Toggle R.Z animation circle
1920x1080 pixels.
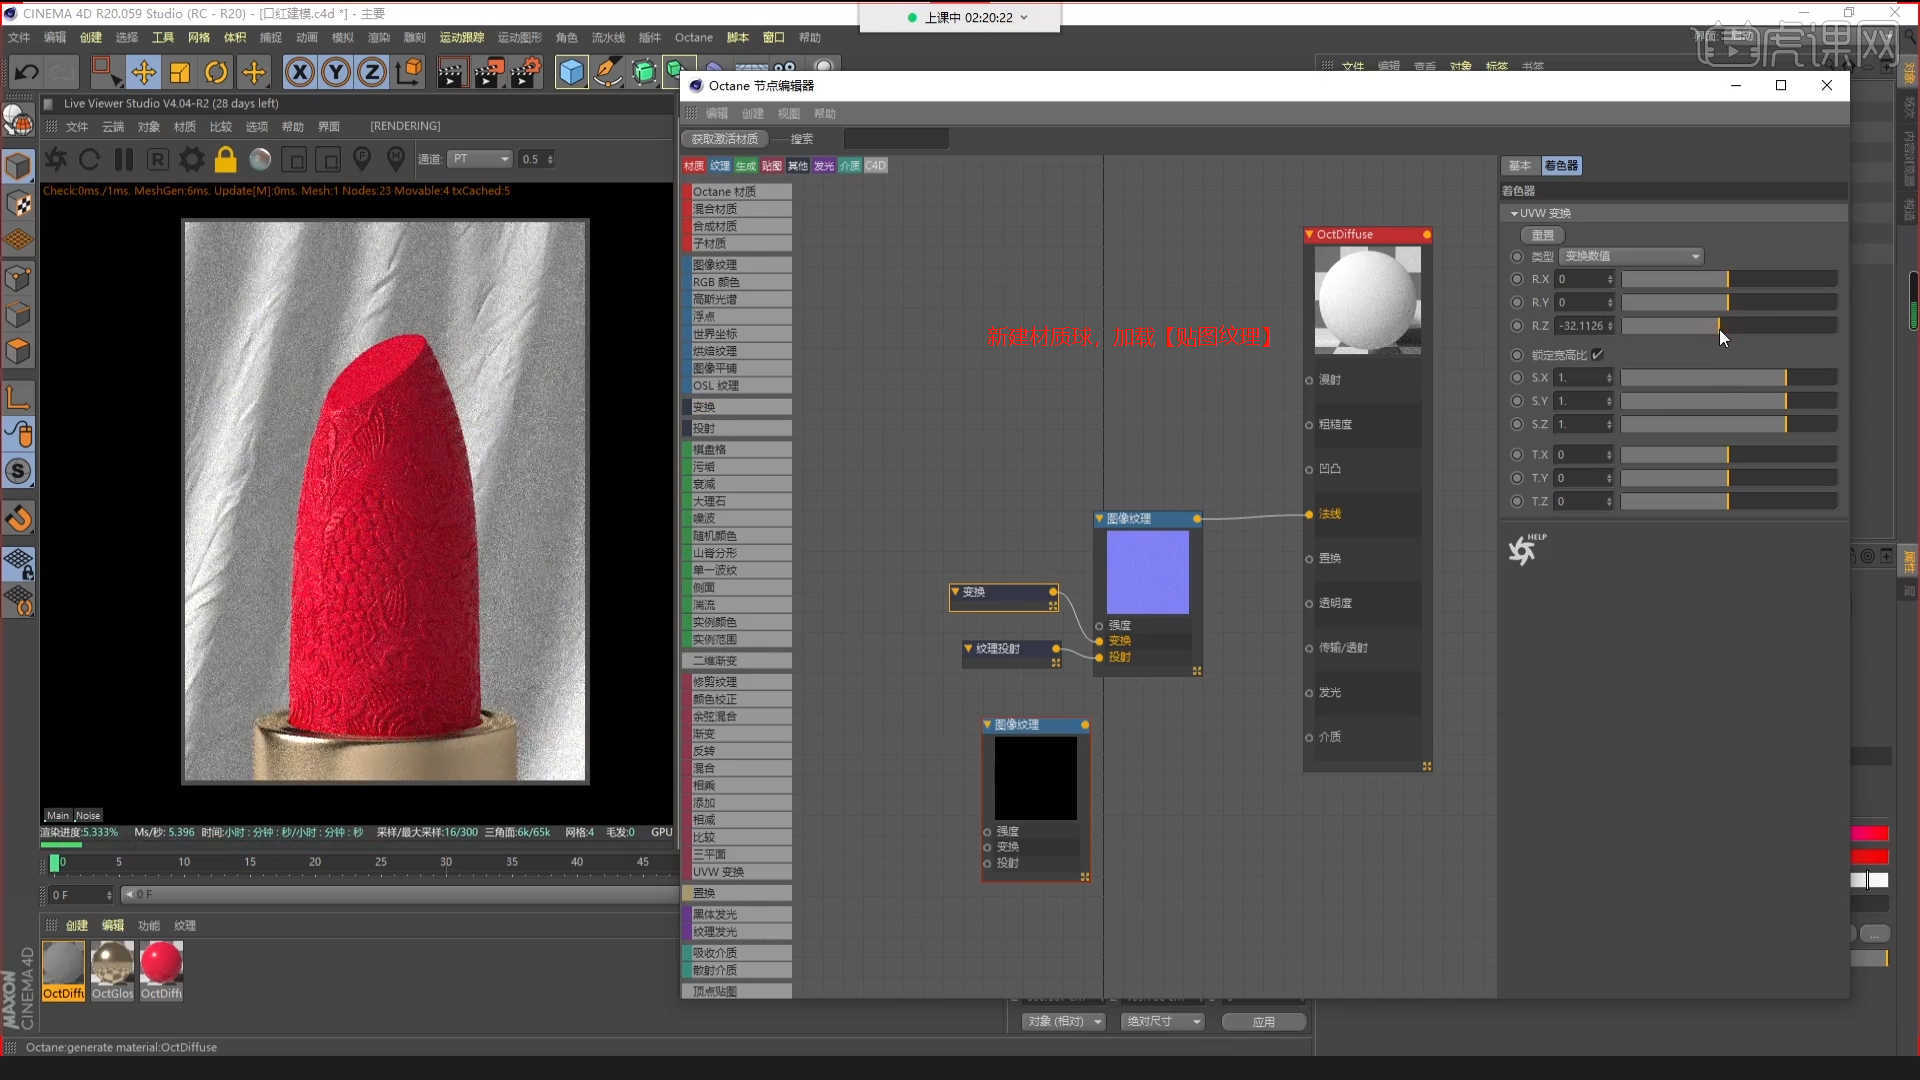click(x=1517, y=326)
